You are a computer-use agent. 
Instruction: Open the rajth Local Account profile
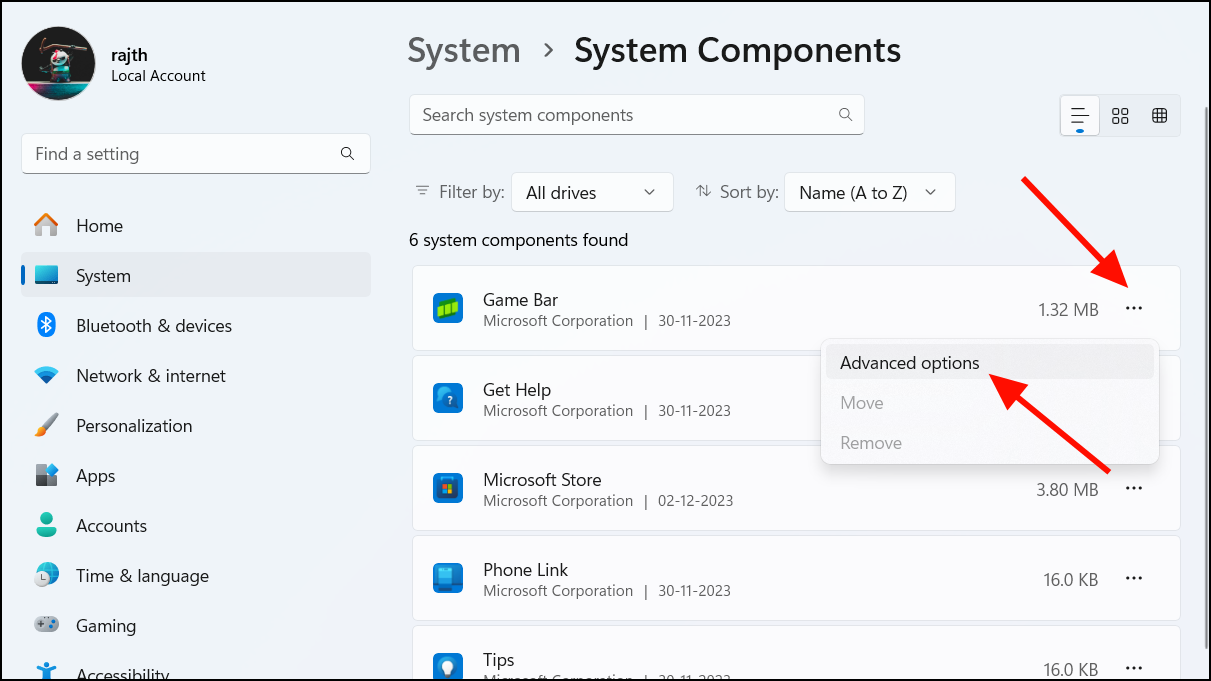click(x=115, y=63)
